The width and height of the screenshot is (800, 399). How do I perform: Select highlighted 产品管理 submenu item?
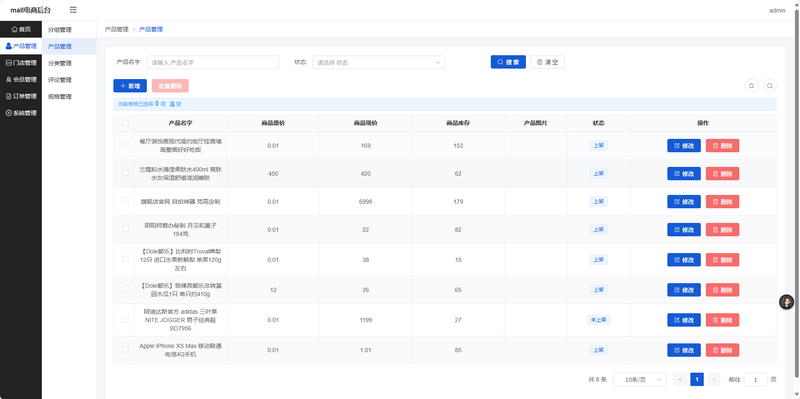tap(69, 46)
